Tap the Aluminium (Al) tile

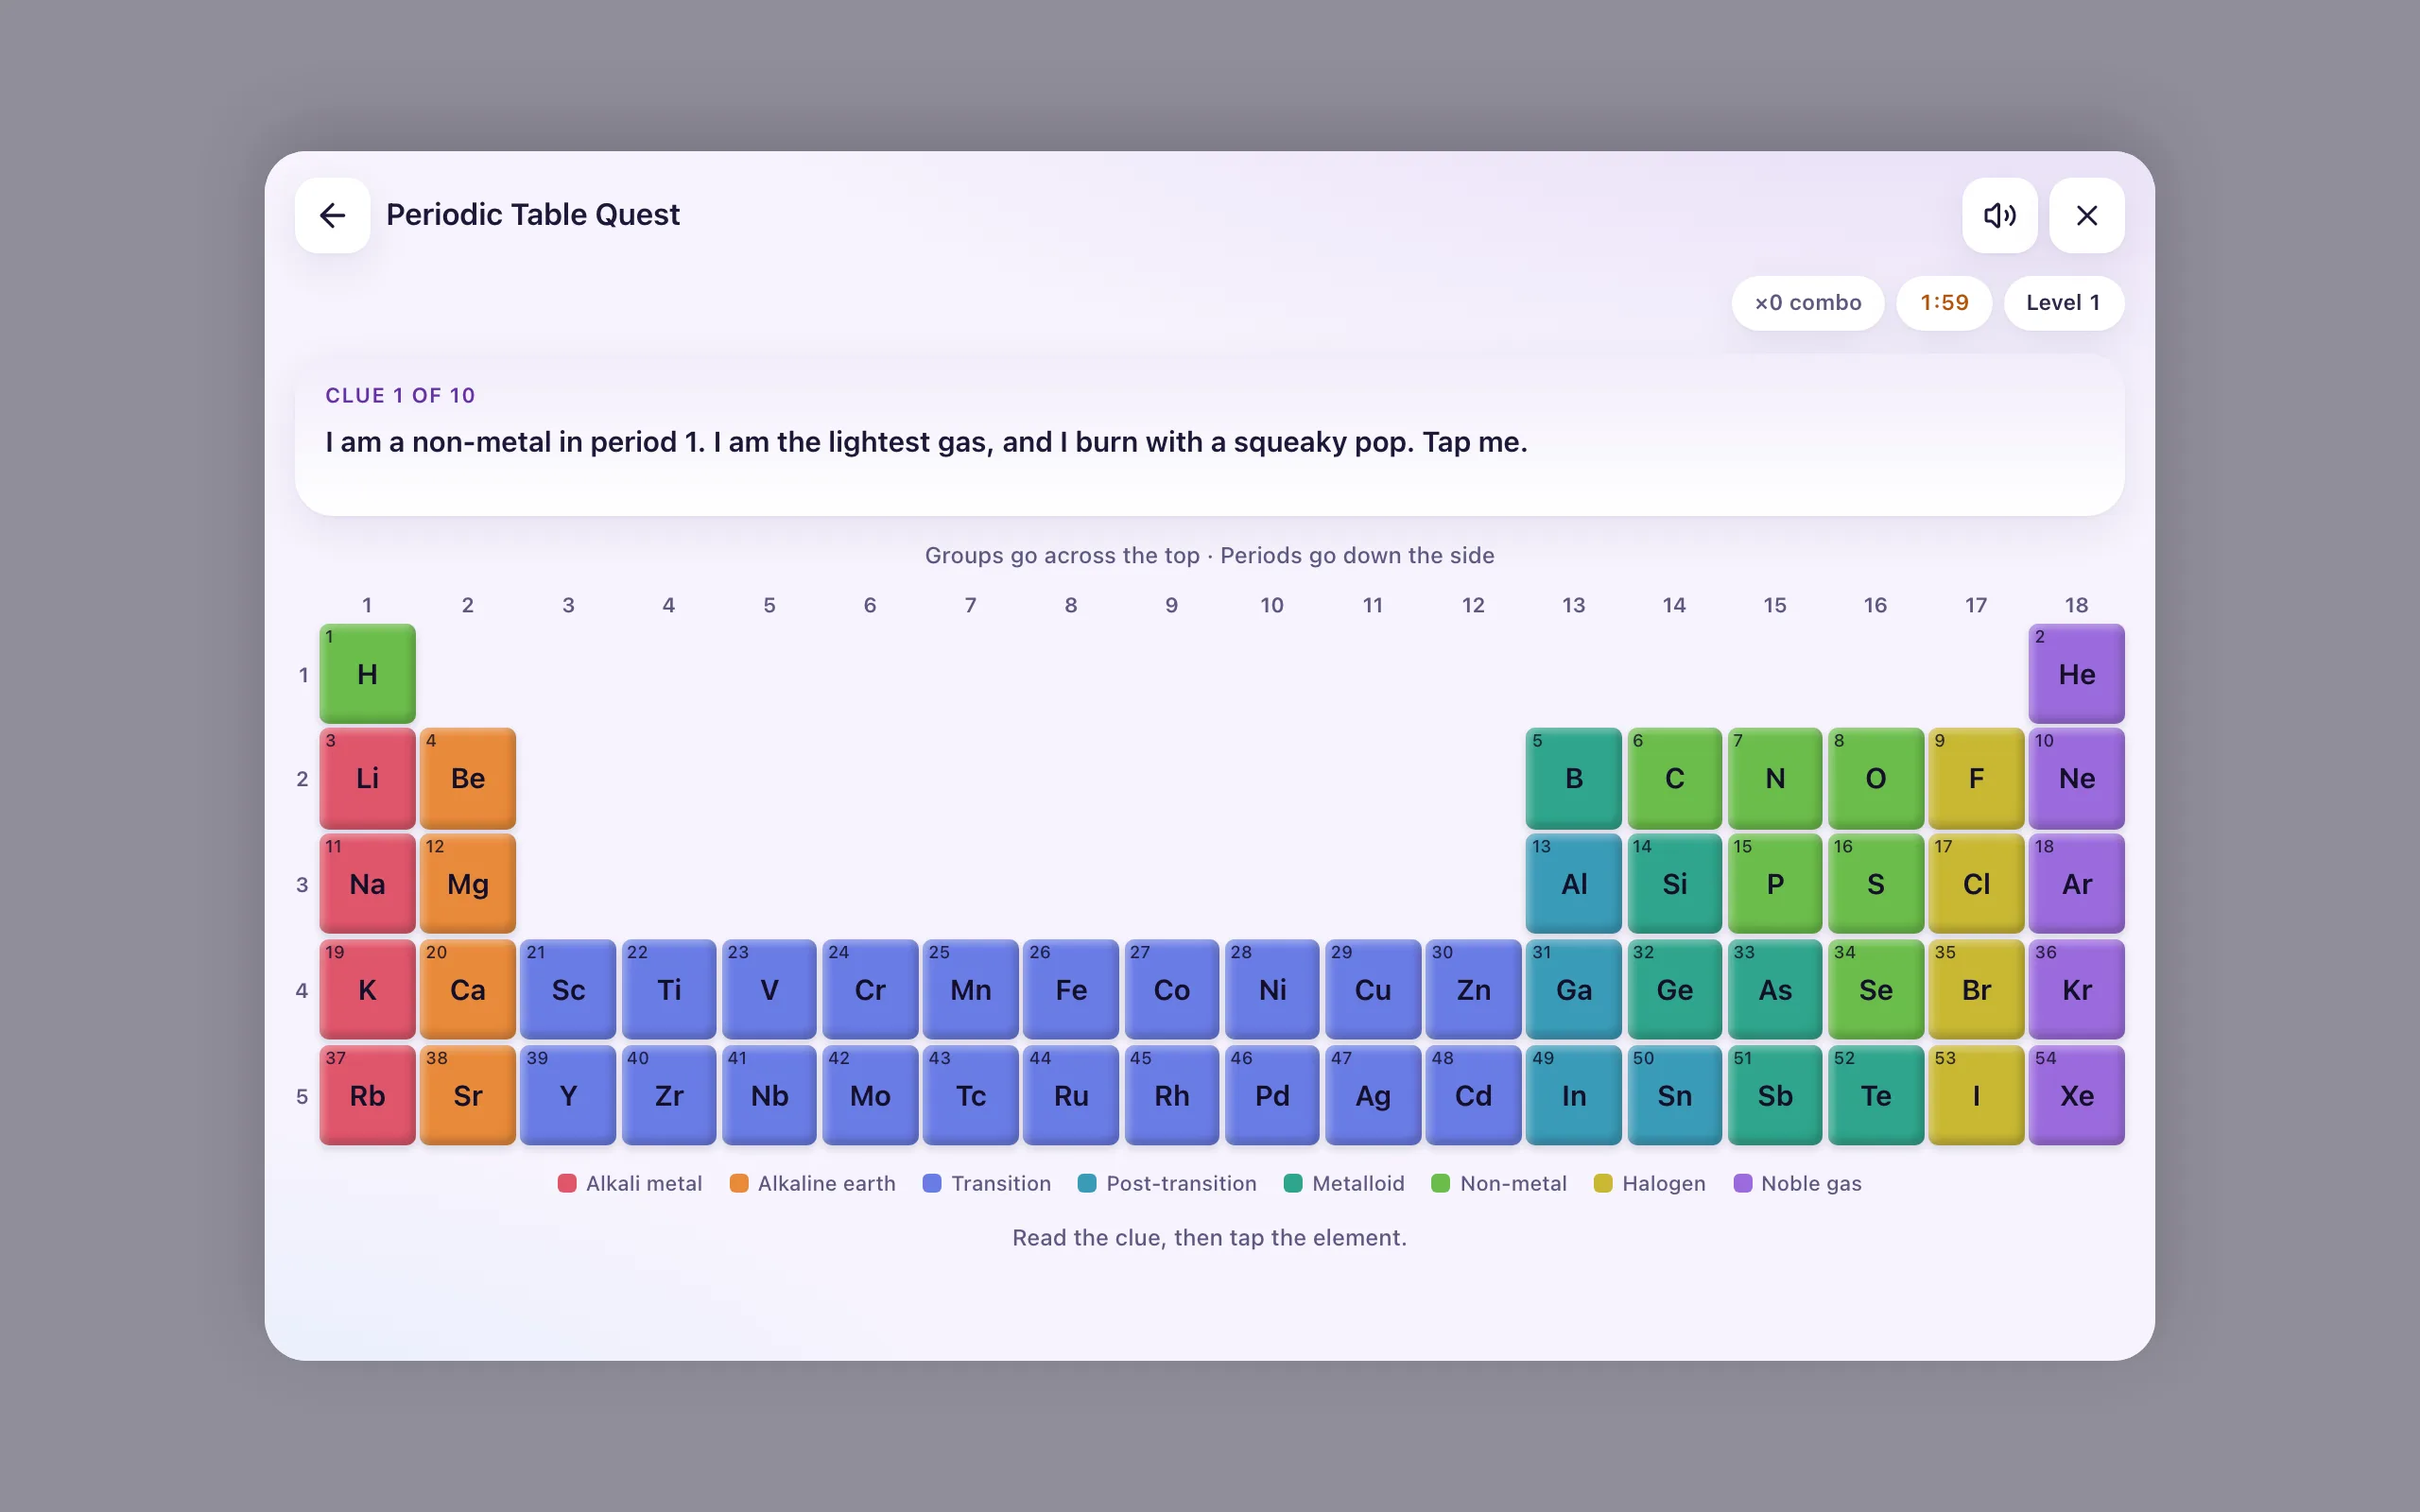(x=1573, y=883)
